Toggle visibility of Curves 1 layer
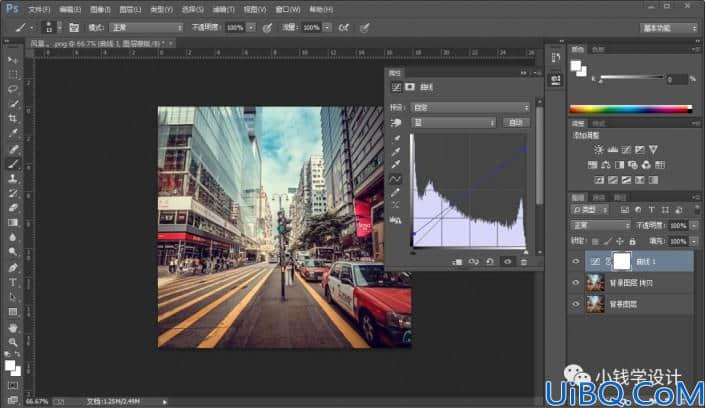705x408 pixels. (576, 261)
